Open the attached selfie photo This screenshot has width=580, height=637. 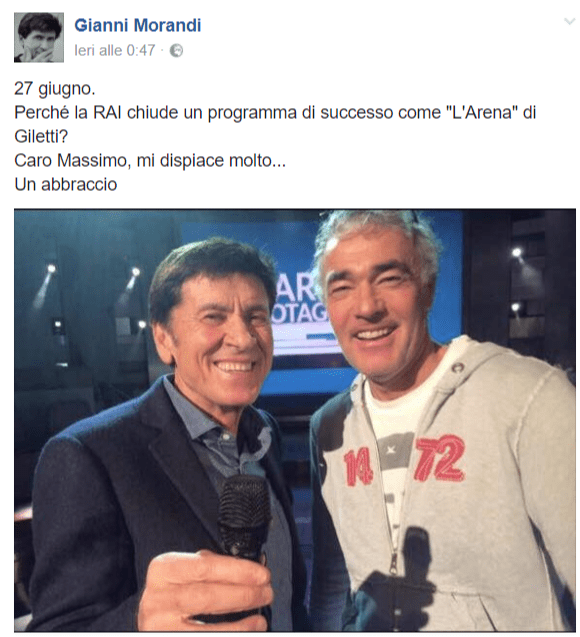295,420
